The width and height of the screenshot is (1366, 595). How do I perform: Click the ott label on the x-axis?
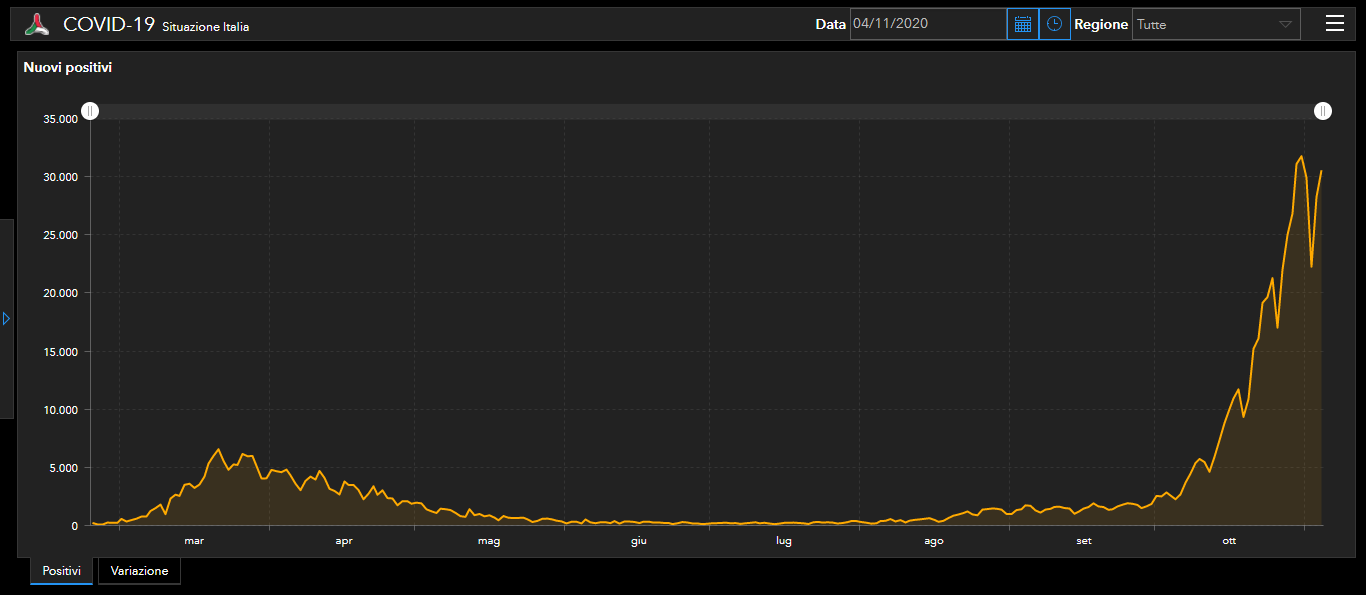pos(1229,541)
